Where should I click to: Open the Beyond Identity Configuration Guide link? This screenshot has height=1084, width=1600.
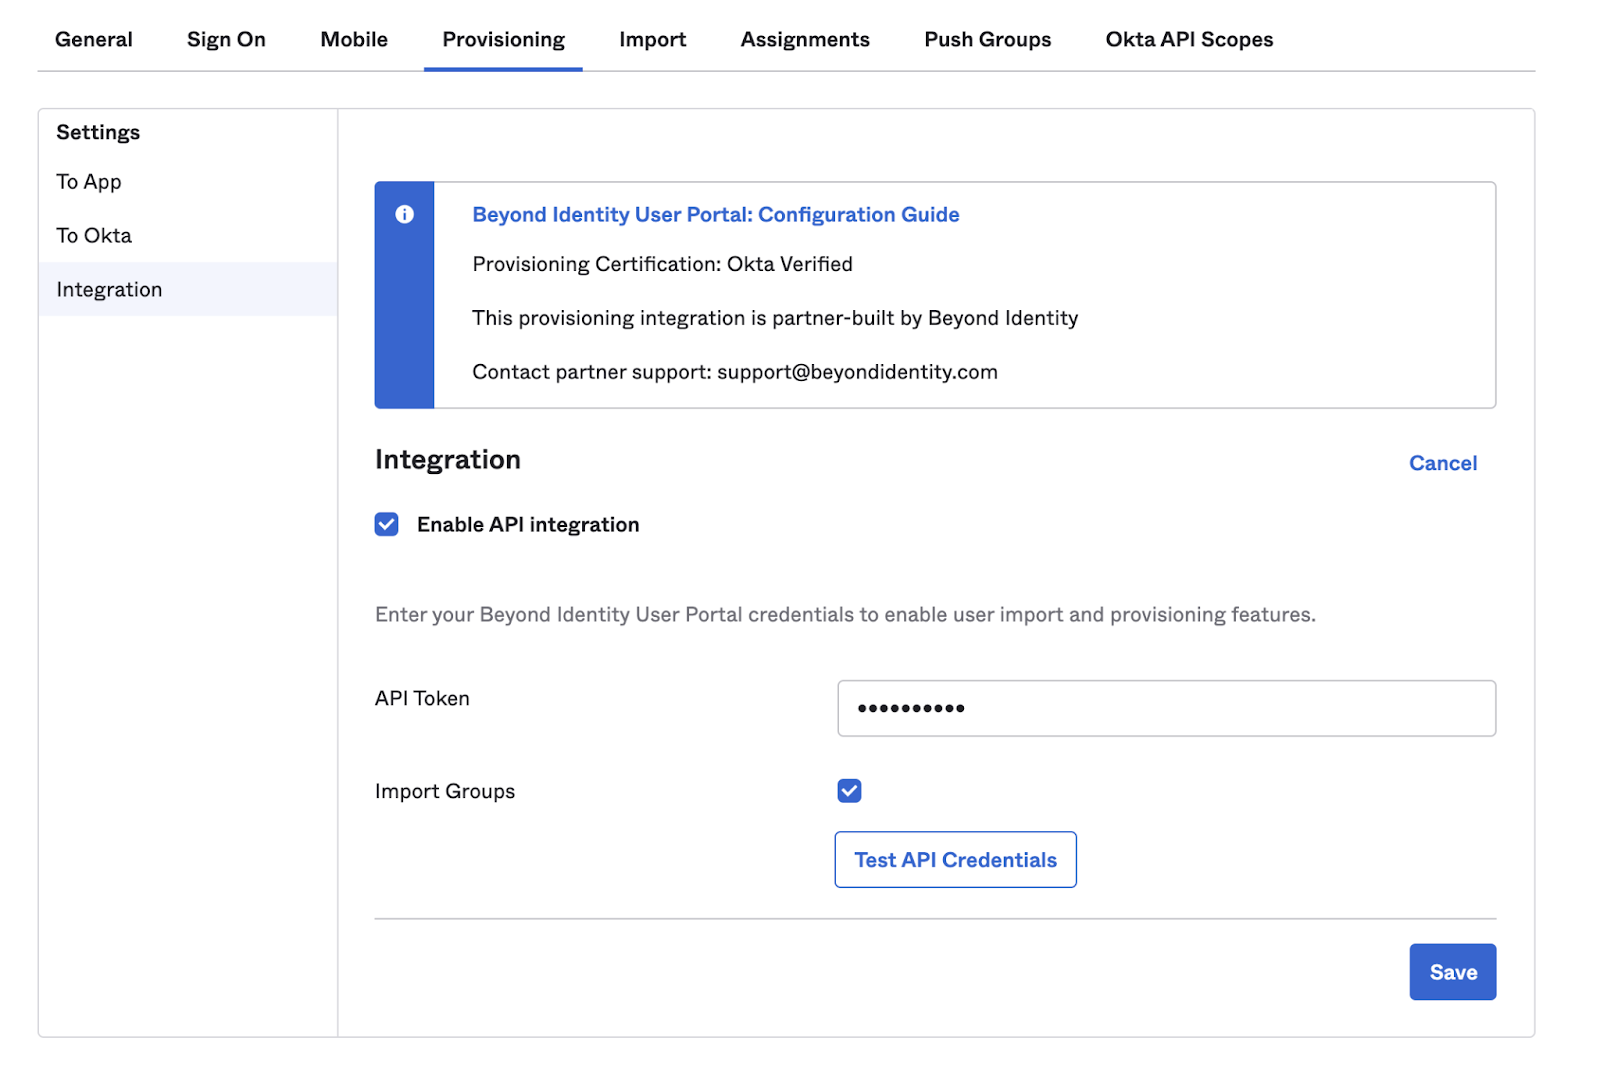(x=715, y=215)
